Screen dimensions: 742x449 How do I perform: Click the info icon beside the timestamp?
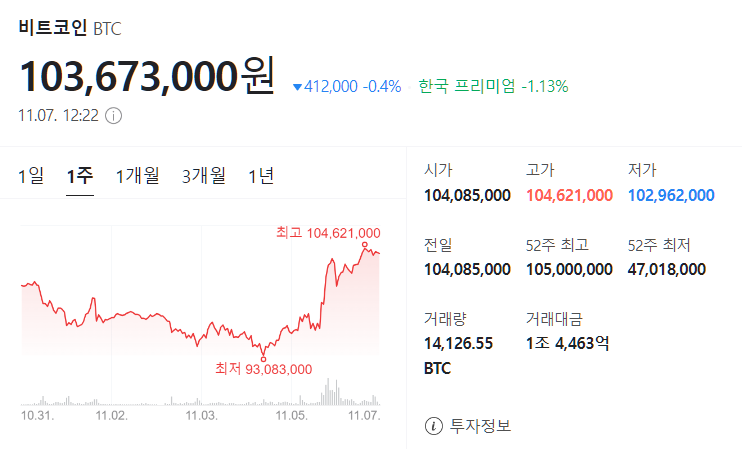click(x=113, y=115)
